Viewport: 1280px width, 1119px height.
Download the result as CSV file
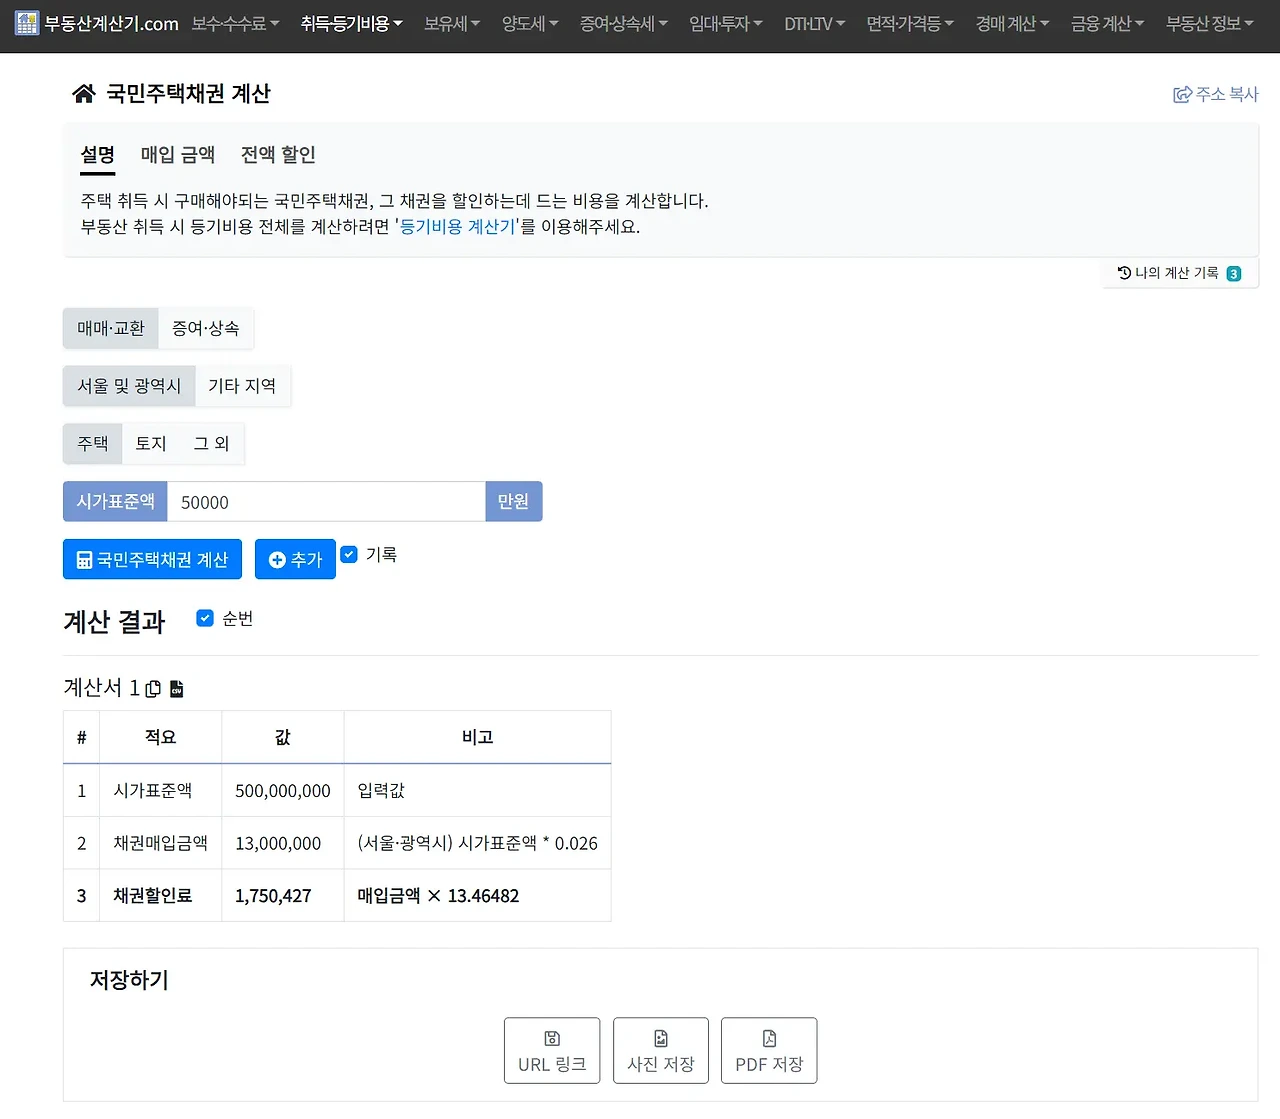tap(176, 688)
